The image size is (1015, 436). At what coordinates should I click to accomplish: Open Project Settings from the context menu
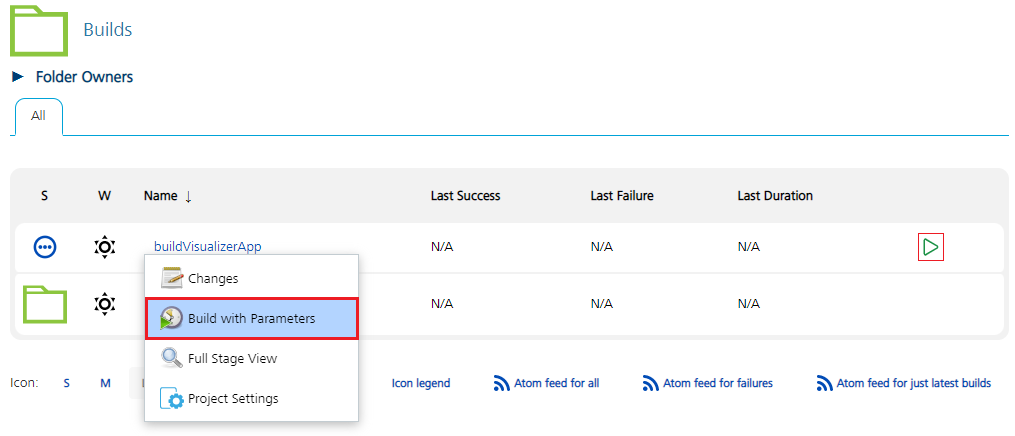pos(232,398)
